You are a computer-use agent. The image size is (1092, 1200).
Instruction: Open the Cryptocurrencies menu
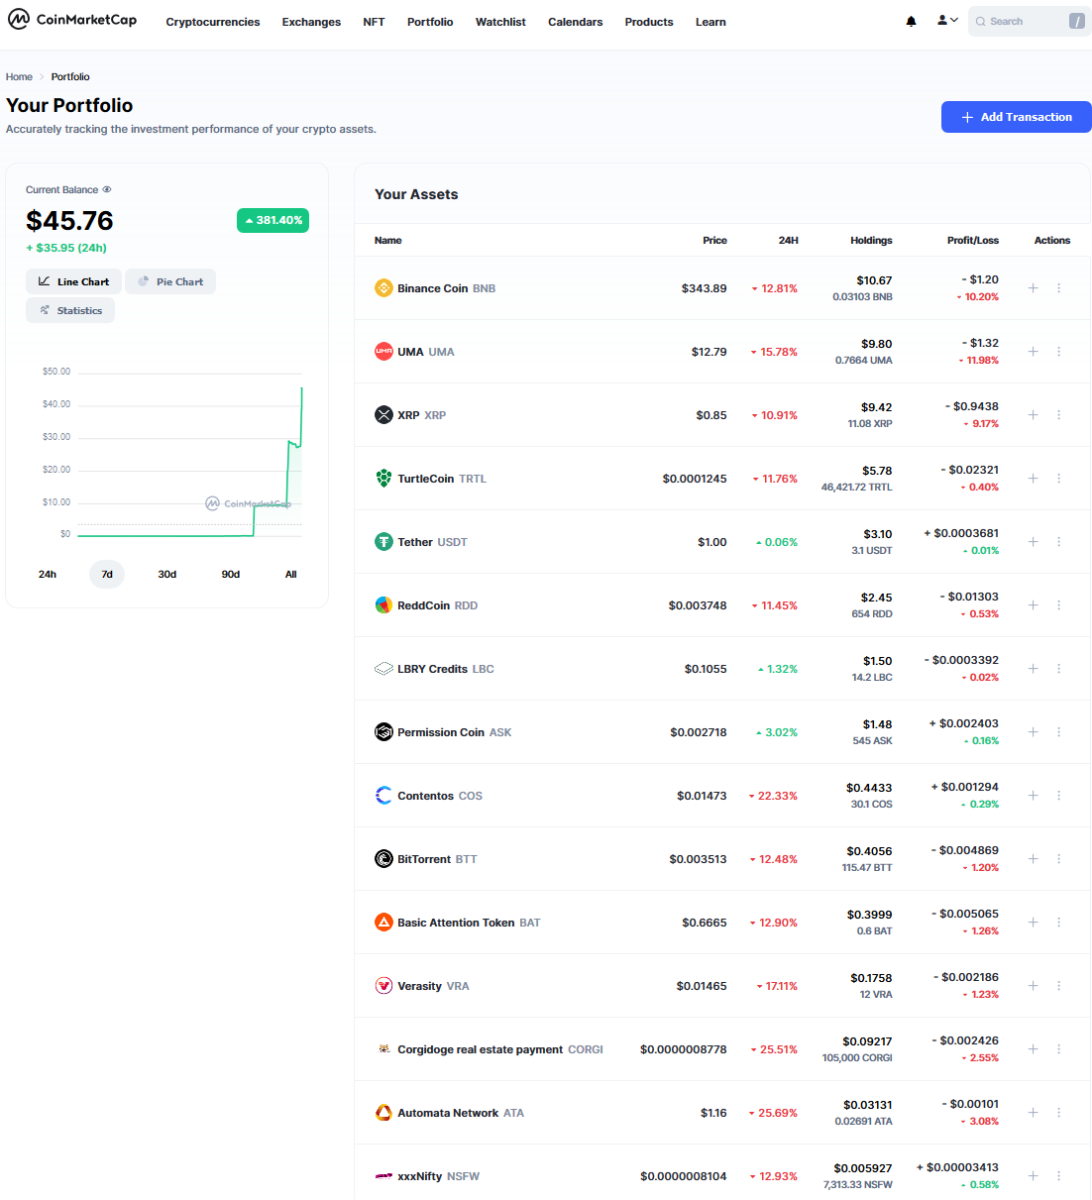click(x=212, y=21)
